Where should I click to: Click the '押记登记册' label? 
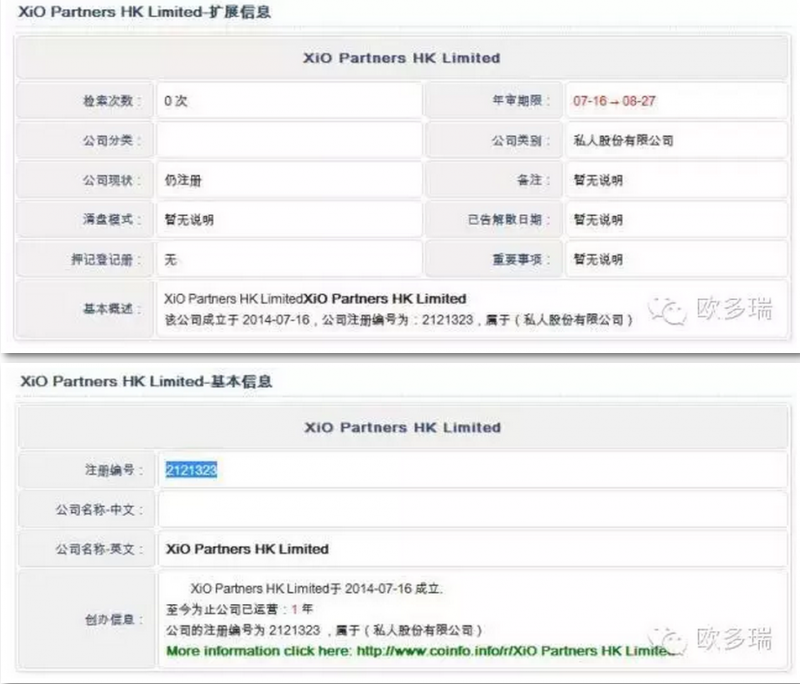click(107, 260)
